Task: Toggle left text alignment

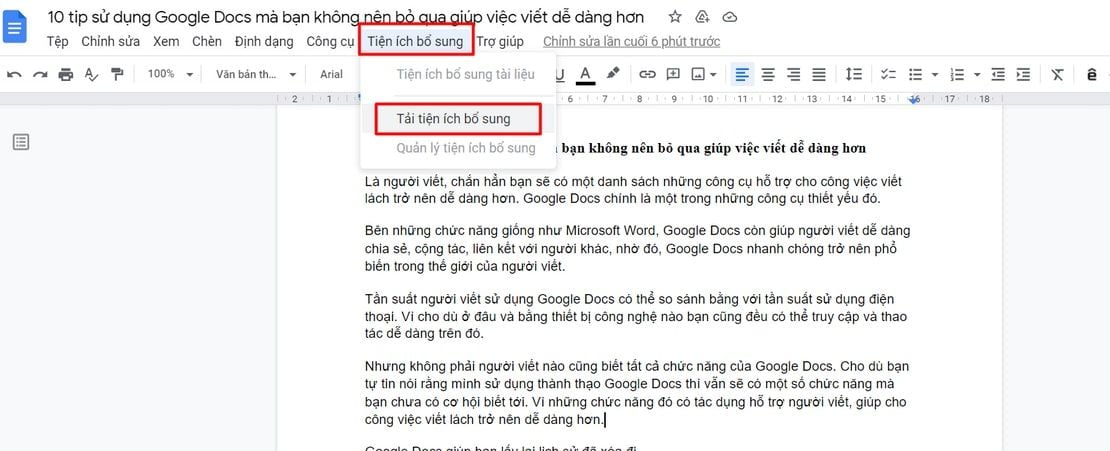Action: [742, 74]
